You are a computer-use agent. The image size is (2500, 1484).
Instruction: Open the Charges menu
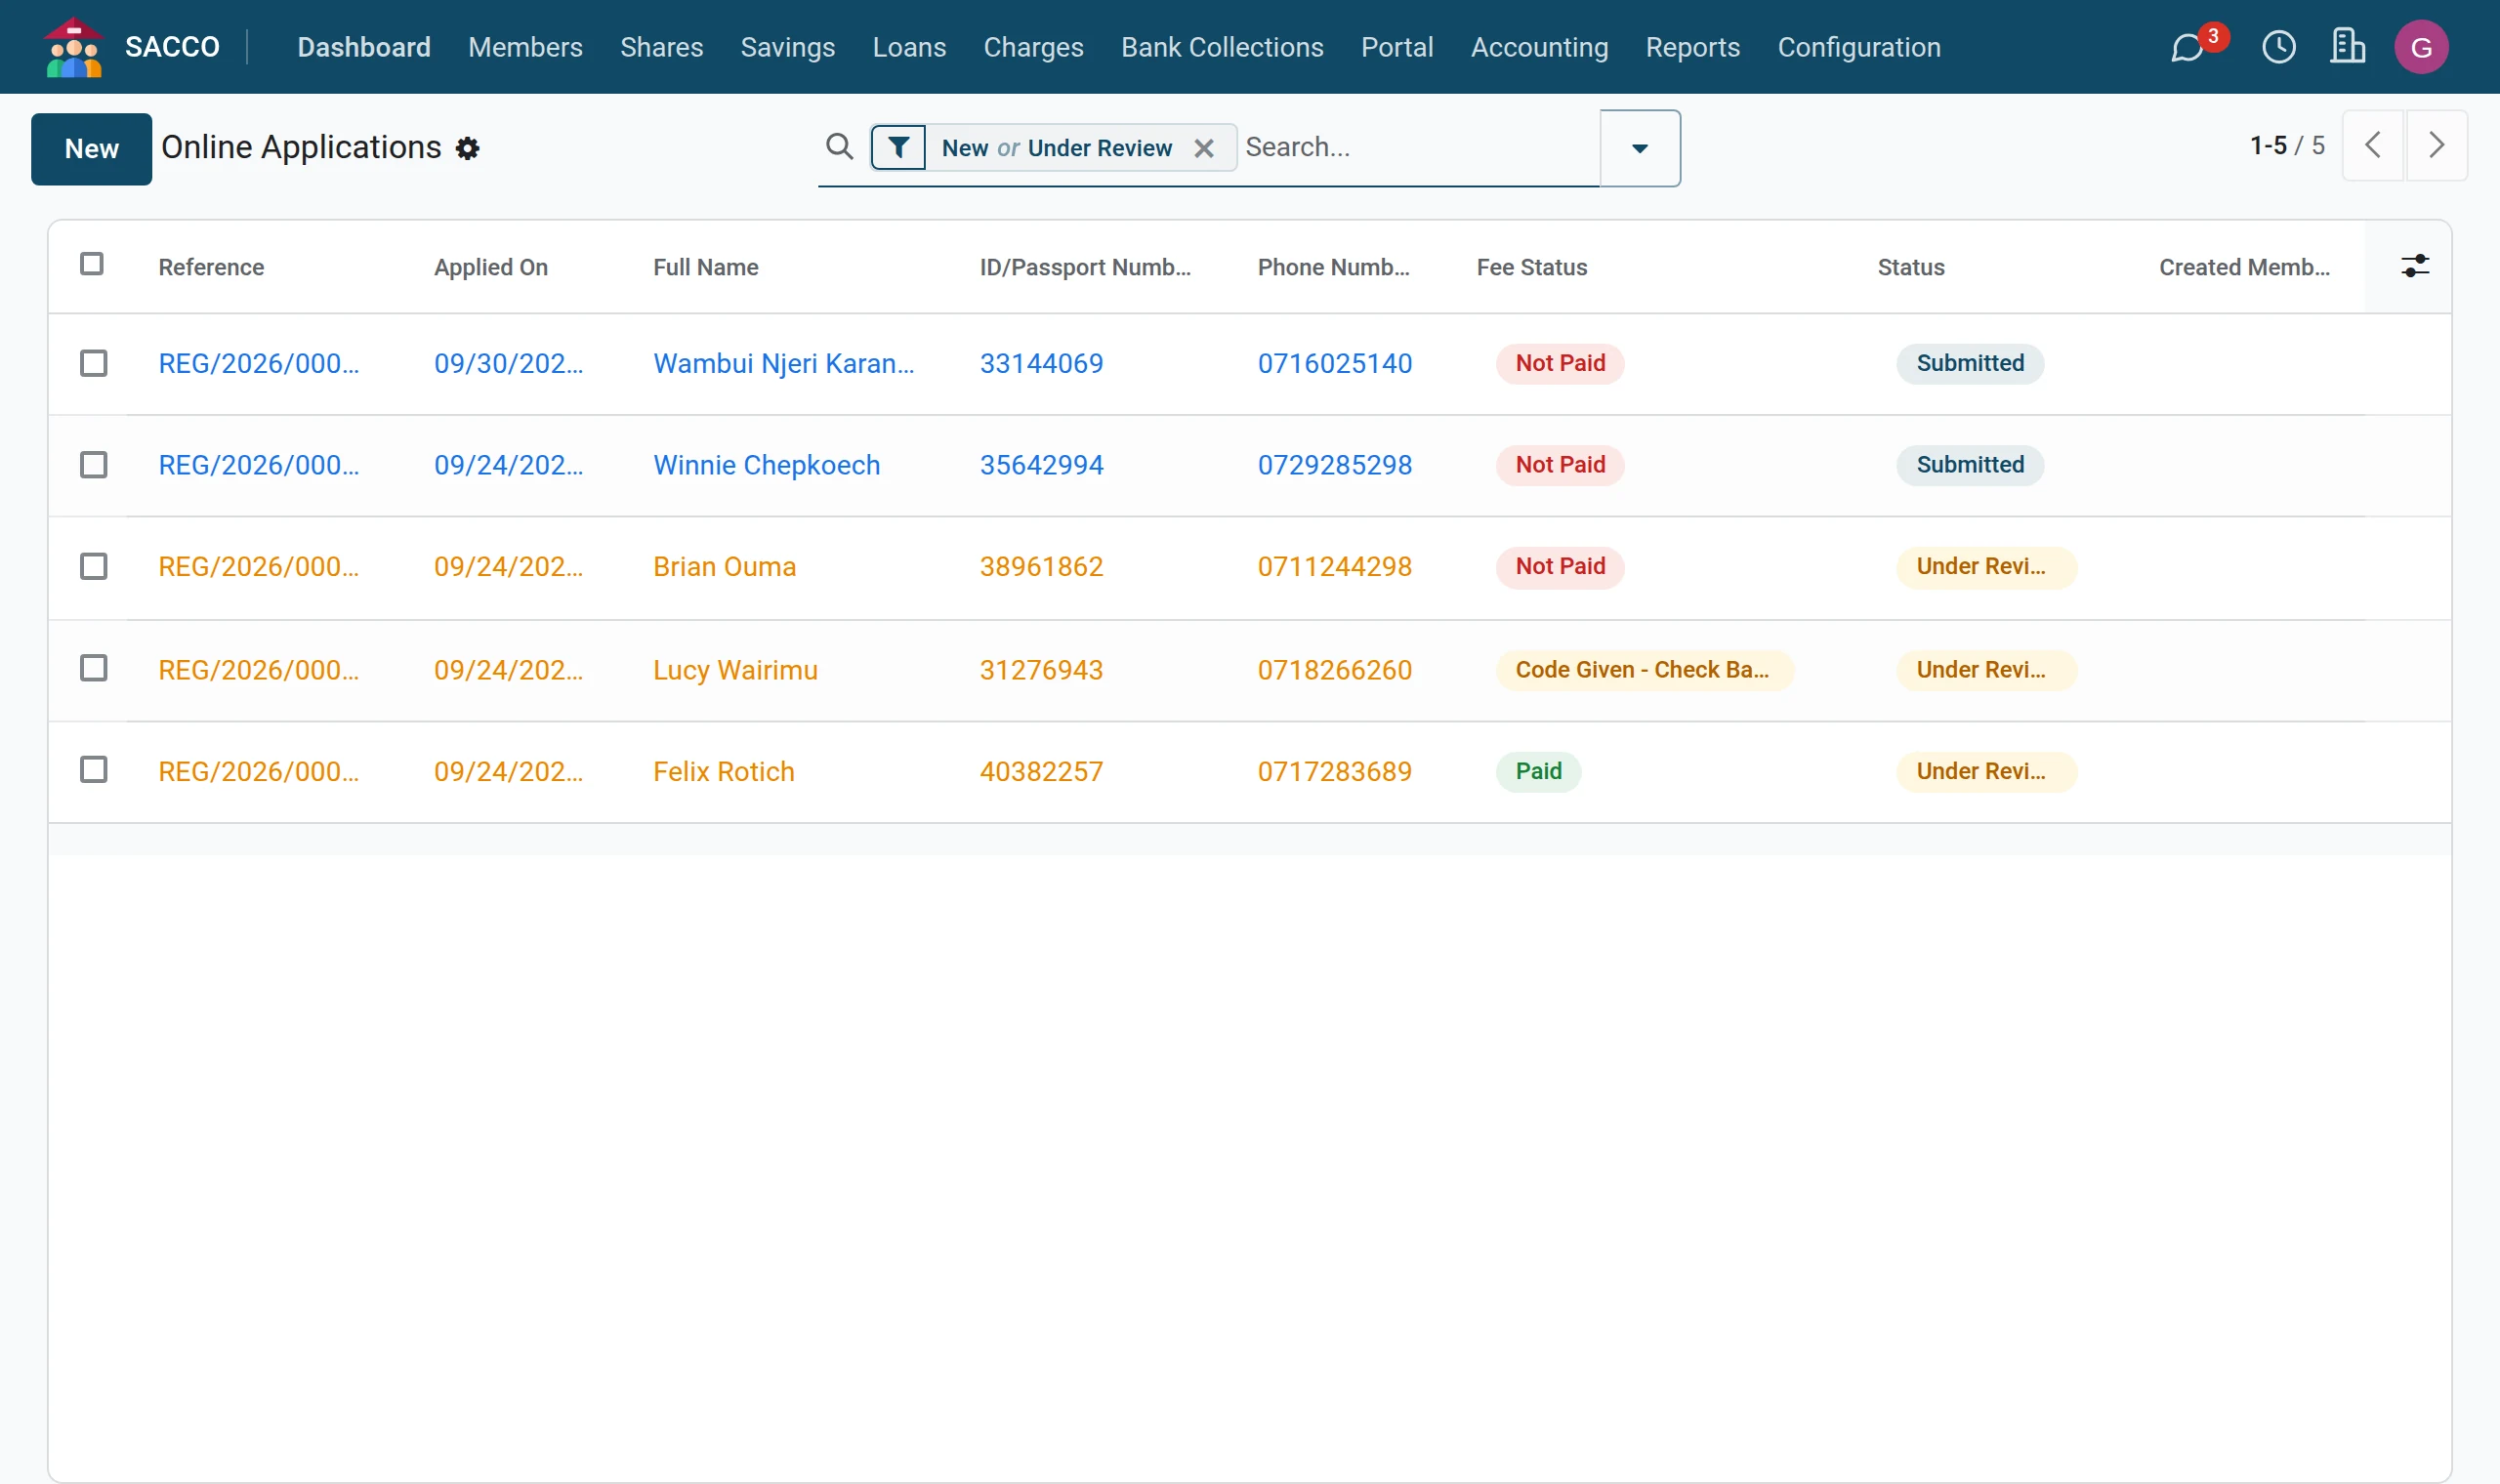click(x=1033, y=47)
